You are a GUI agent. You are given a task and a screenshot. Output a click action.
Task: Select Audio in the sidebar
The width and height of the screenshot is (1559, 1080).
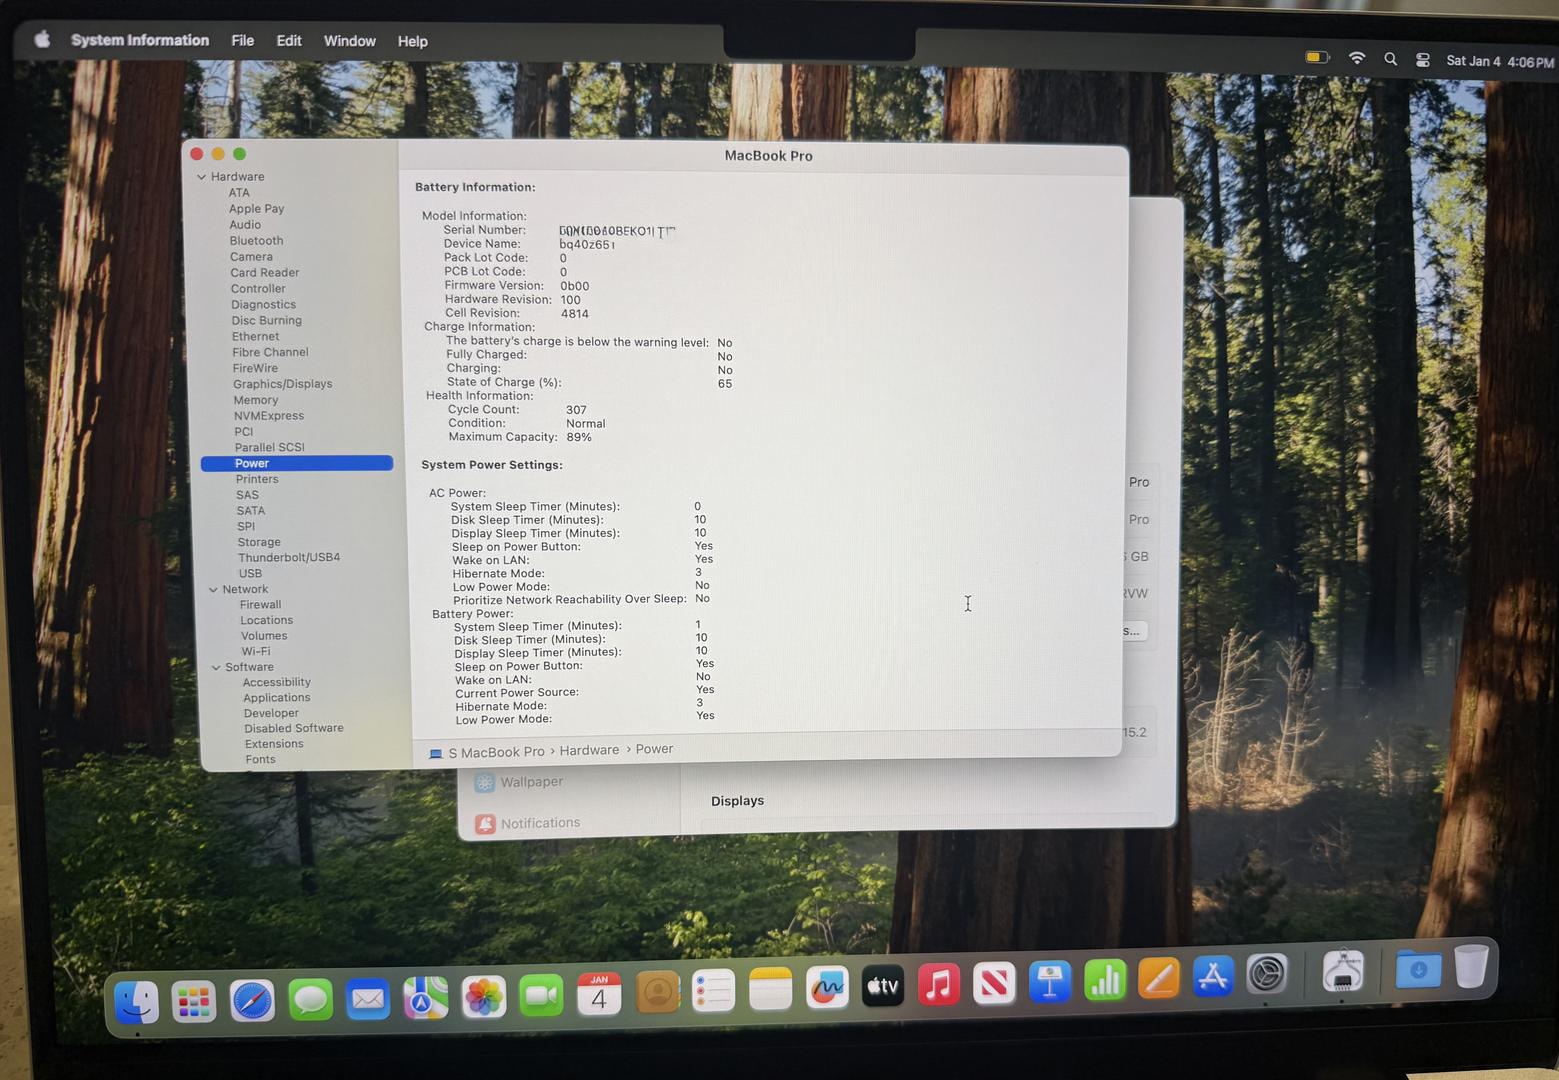[x=245, y=225]
